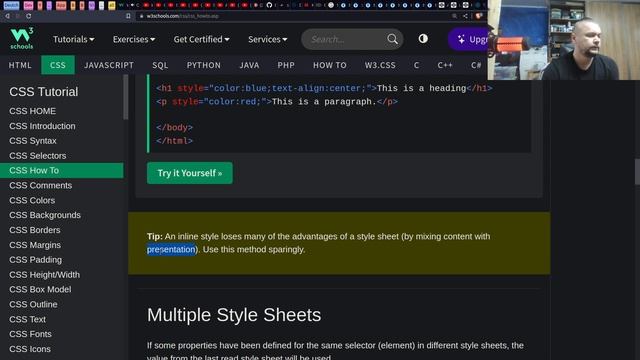Screen dimensions: 640x360
Task: Click the bookmark icon in address bar
Action: click(128, 16)
